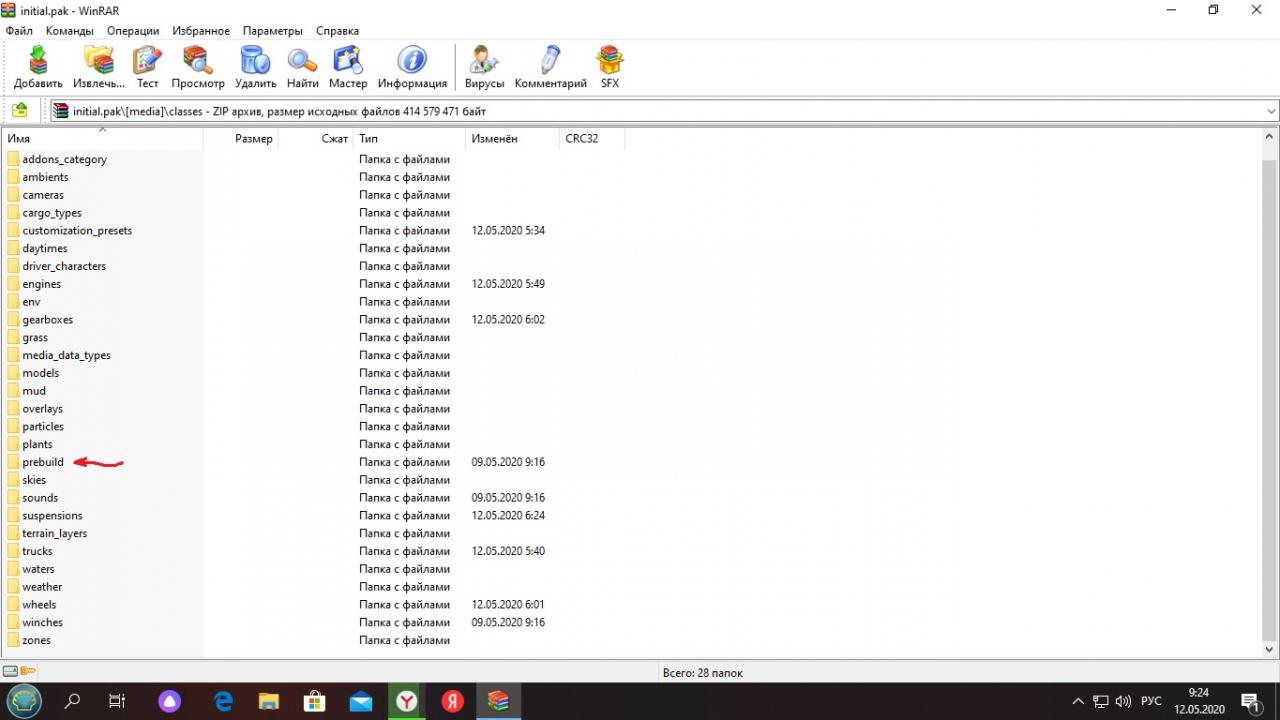Click the Извлечь (Extract) toolbar icon

coord(98,67)
